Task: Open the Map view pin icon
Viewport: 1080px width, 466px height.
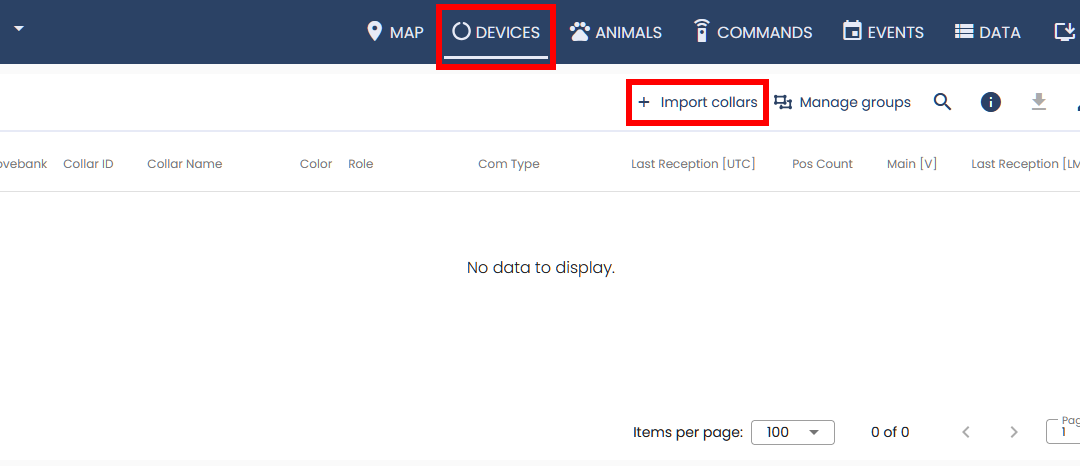Action: coord(375,32)
